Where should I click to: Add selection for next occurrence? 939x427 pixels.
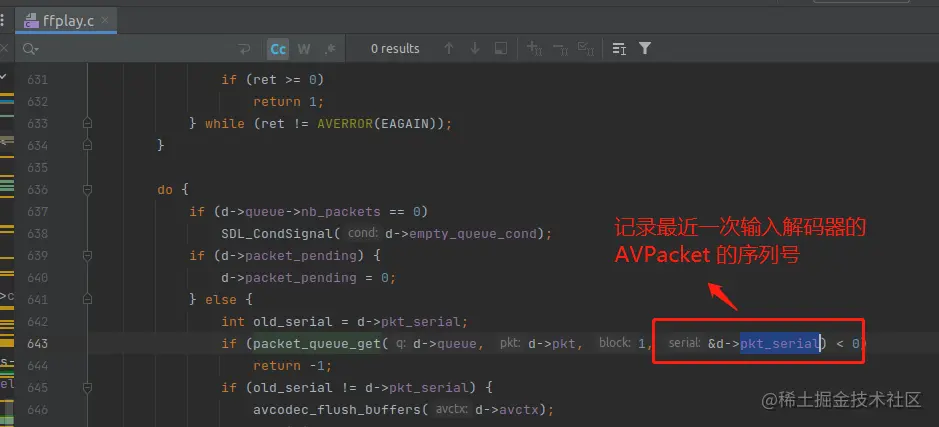[x=534, y=49]
